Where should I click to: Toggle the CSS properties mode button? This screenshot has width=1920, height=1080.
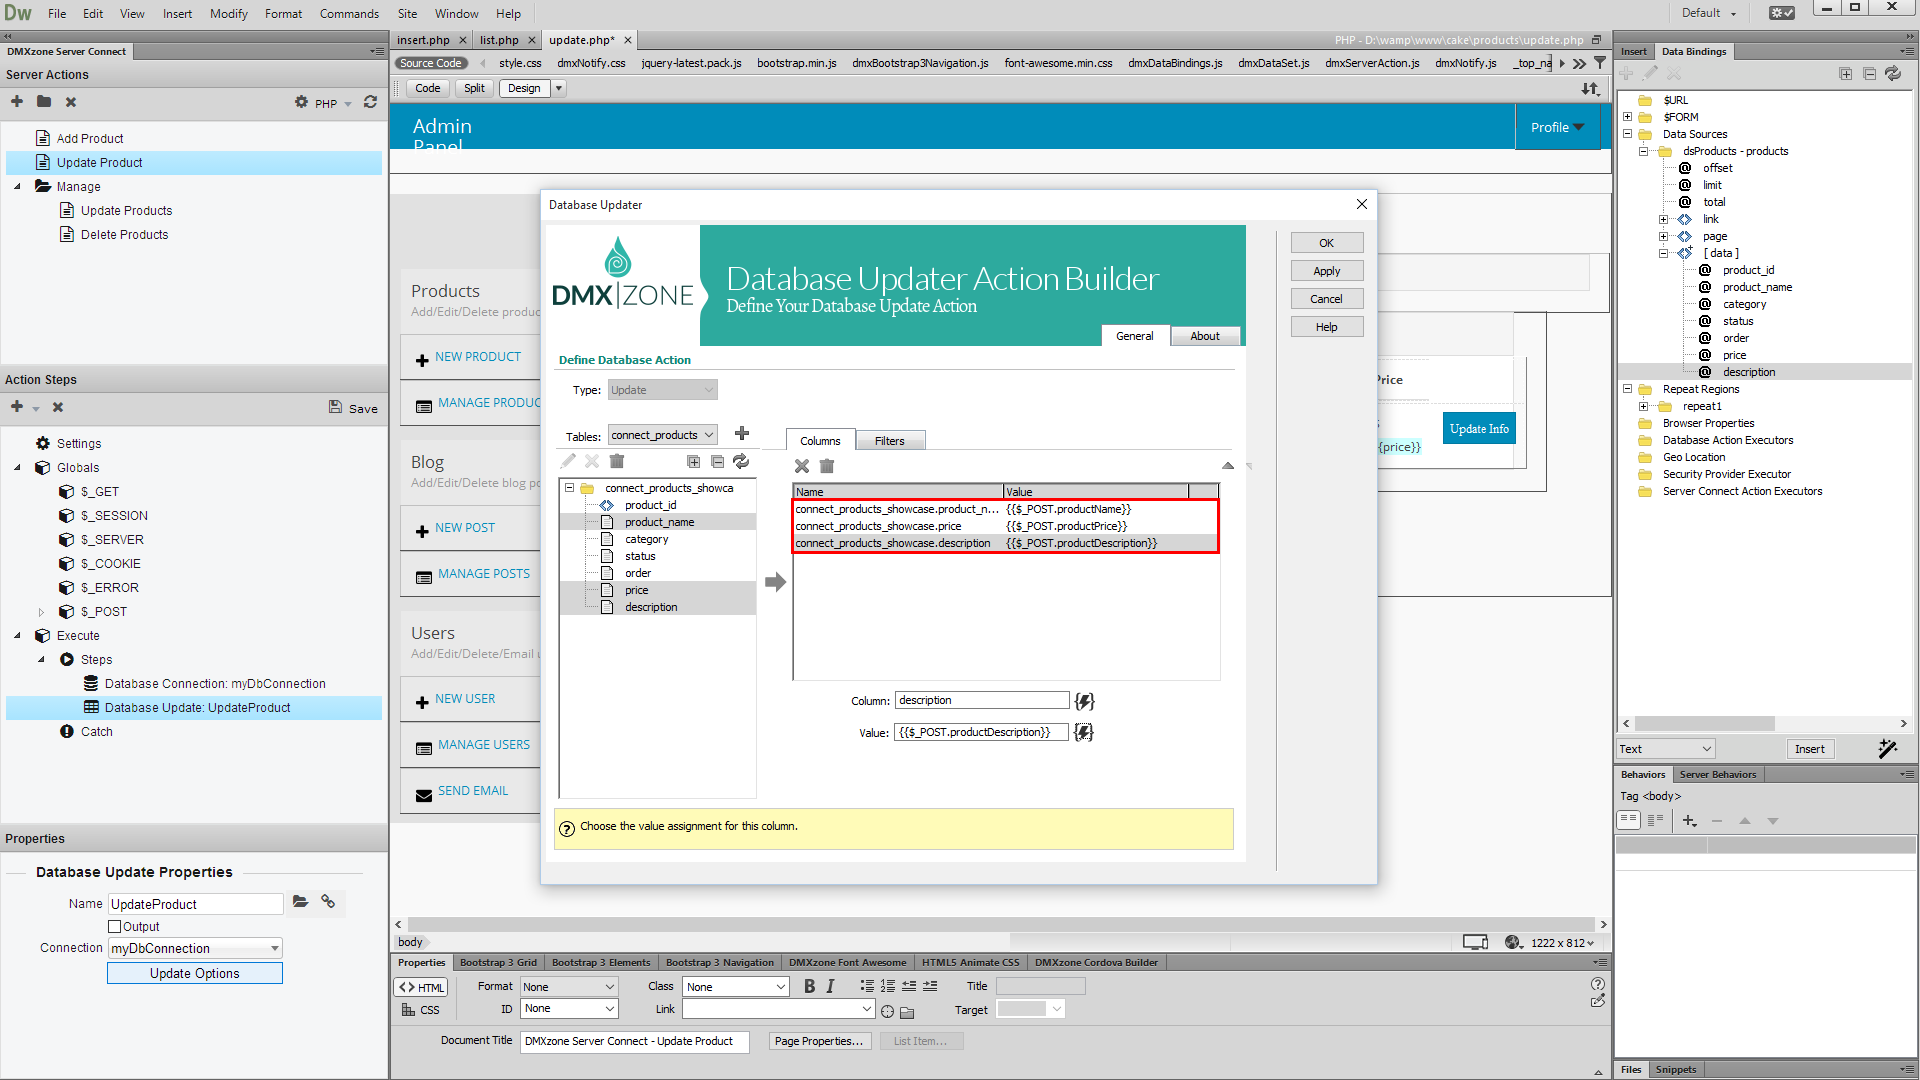(x=421, y=1010)
